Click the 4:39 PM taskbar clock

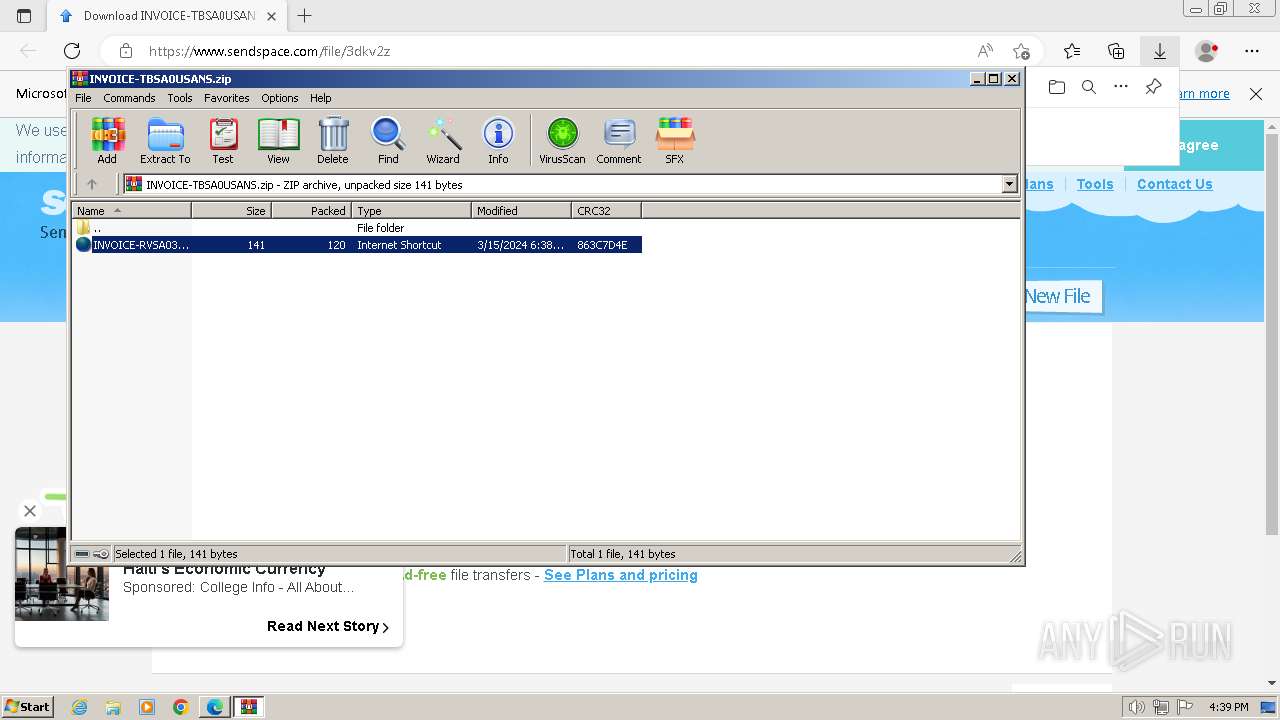pos(1229,707)
